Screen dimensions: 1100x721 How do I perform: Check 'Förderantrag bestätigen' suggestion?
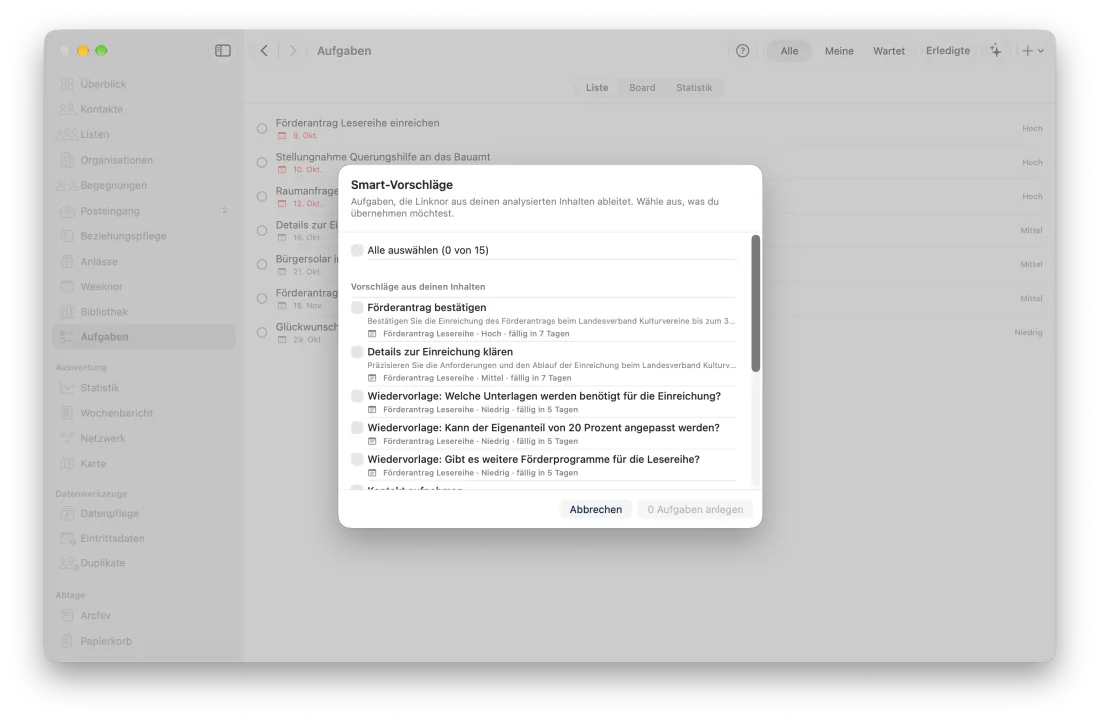click(x=357, y=308)
